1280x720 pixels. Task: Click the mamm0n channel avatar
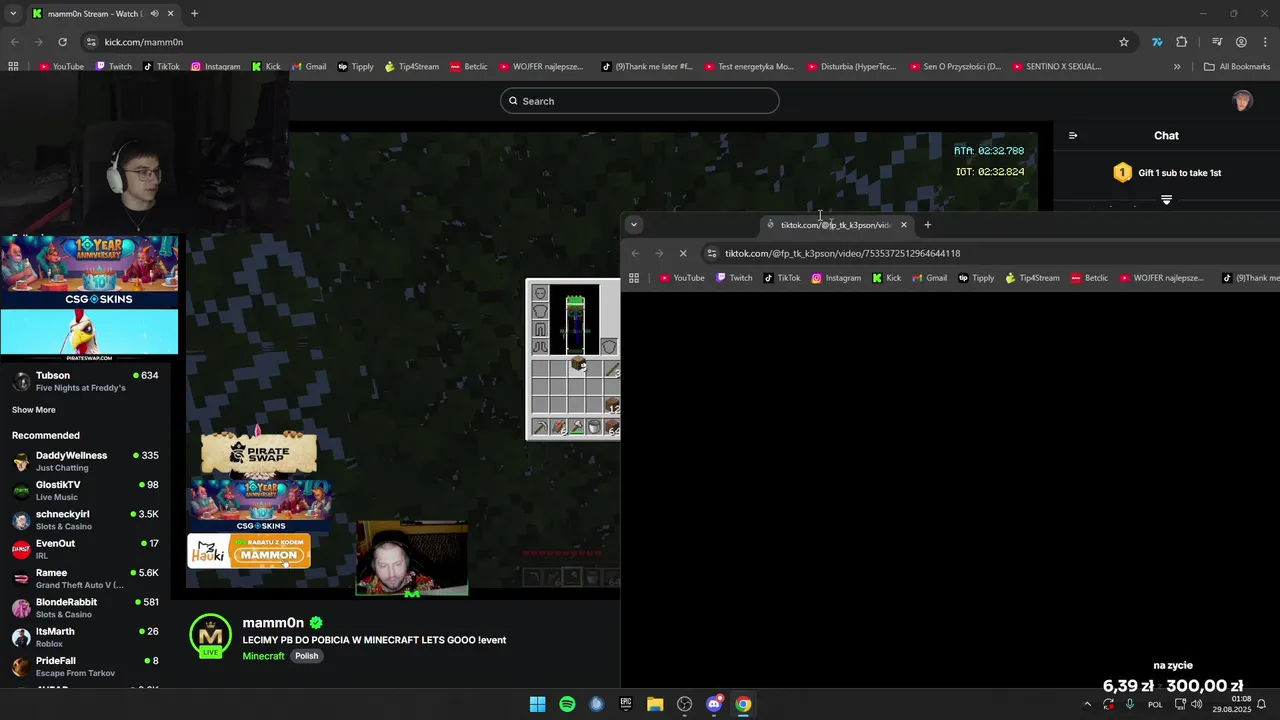pos(211,636)
